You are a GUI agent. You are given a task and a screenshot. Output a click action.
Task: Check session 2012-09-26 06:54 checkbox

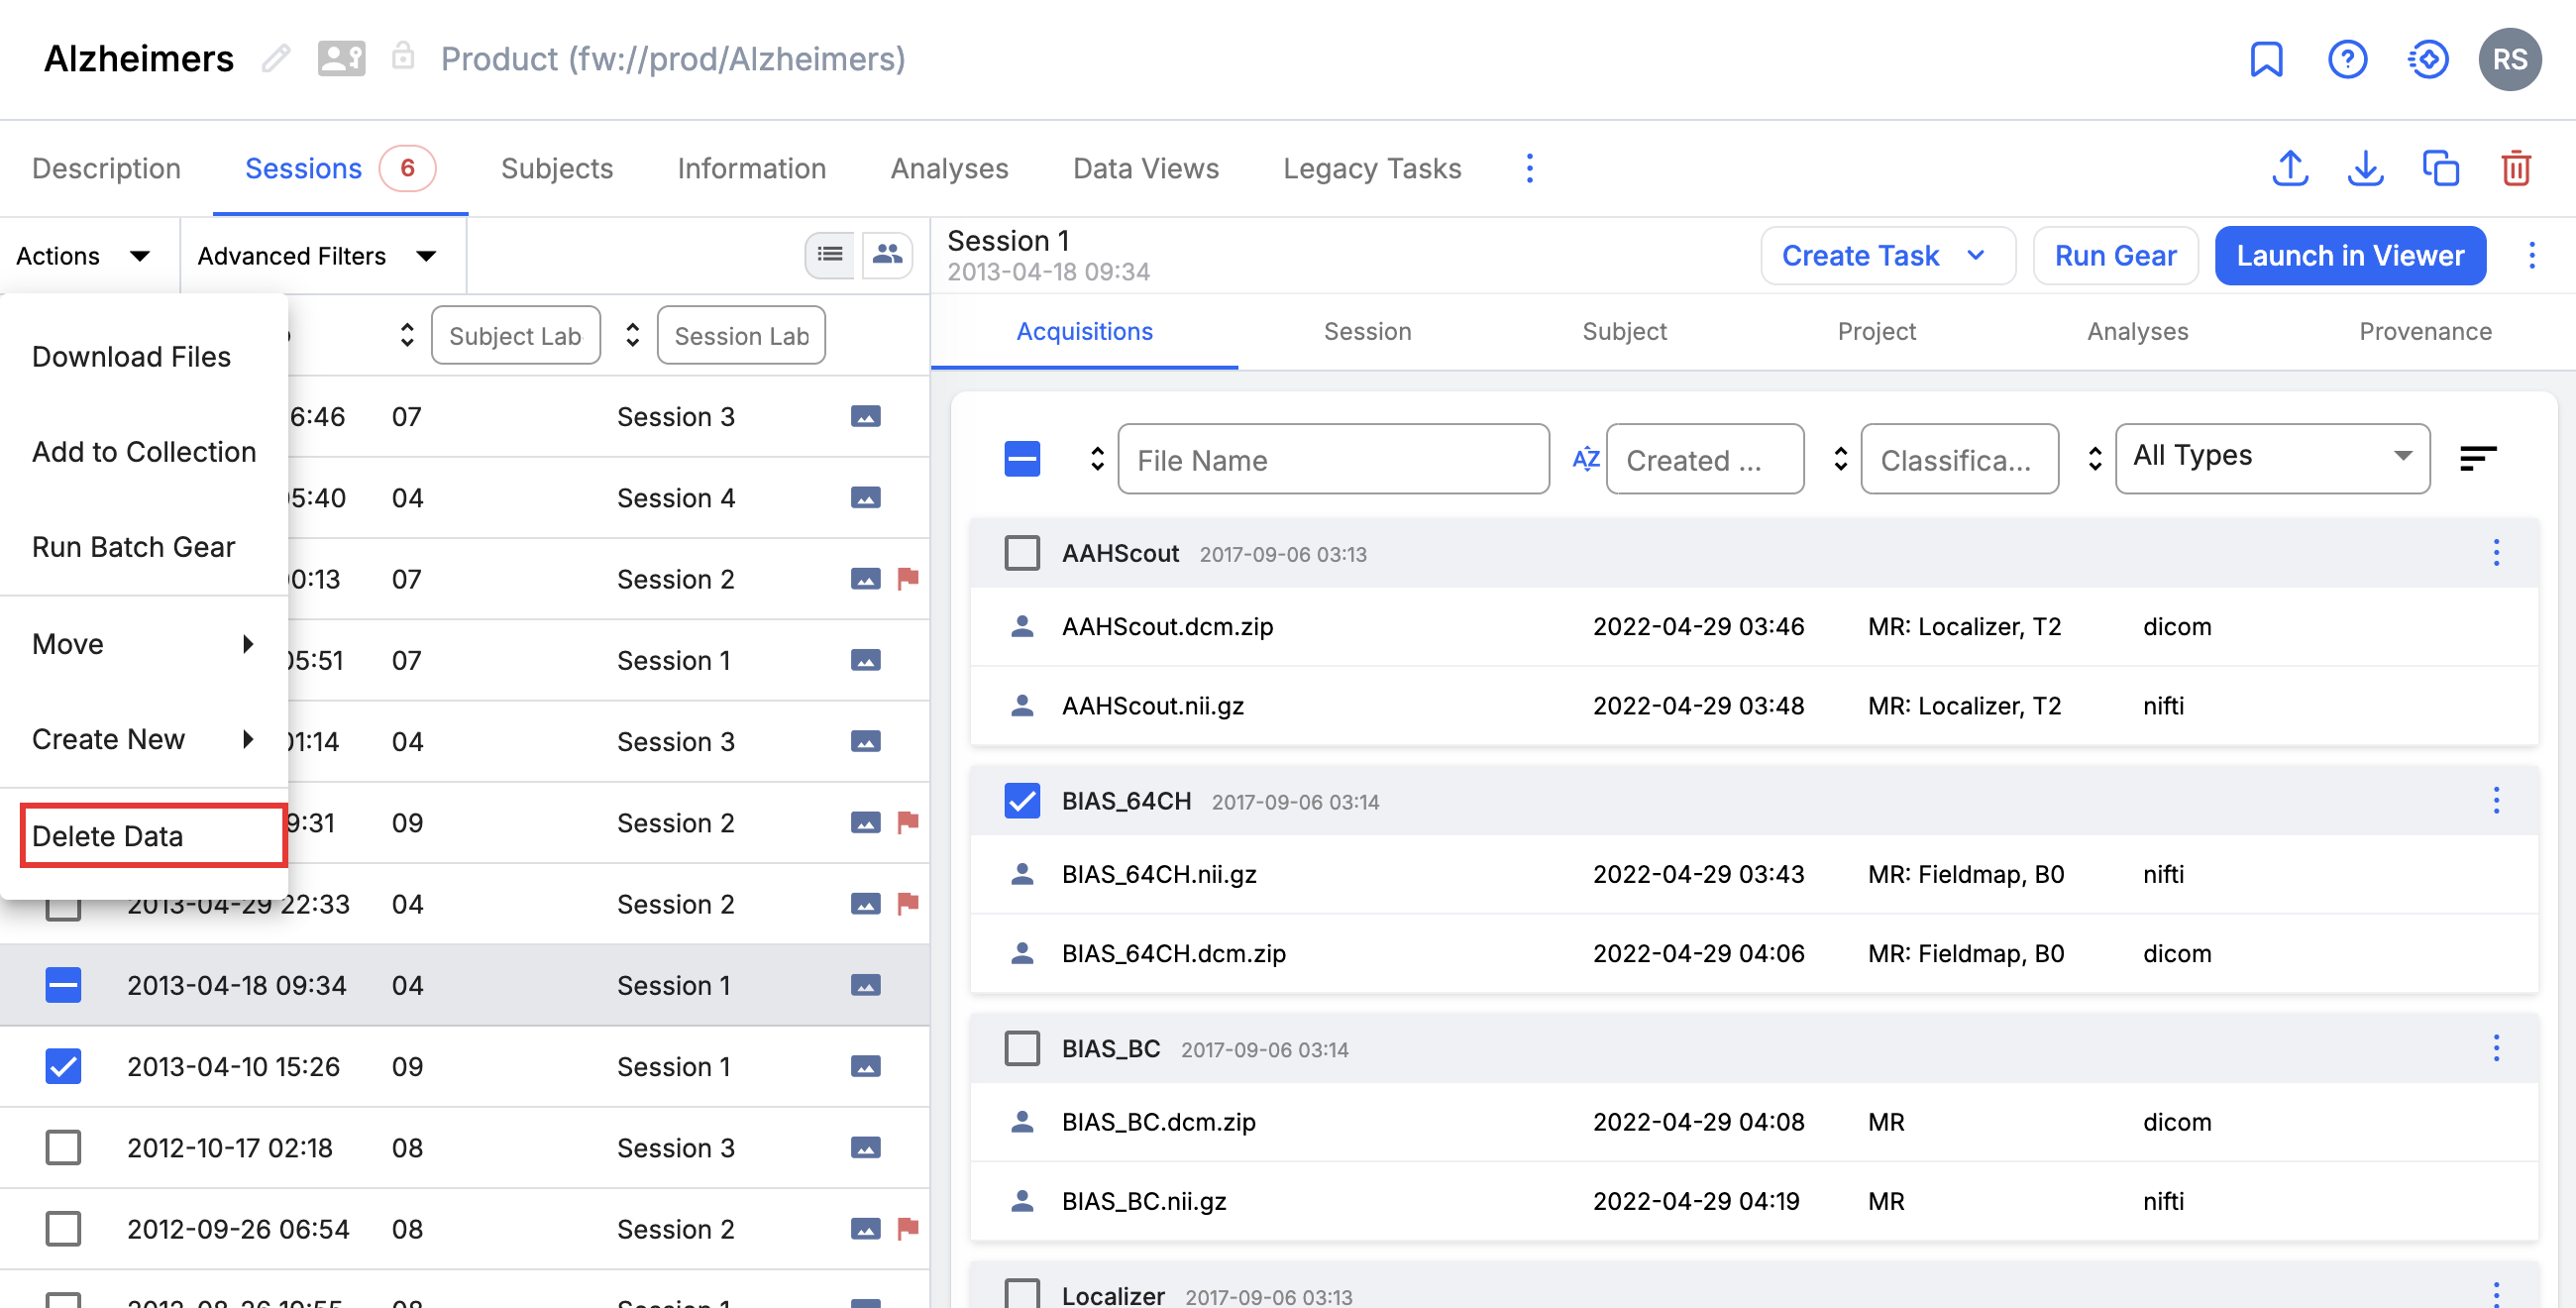tap(63, 1228)
